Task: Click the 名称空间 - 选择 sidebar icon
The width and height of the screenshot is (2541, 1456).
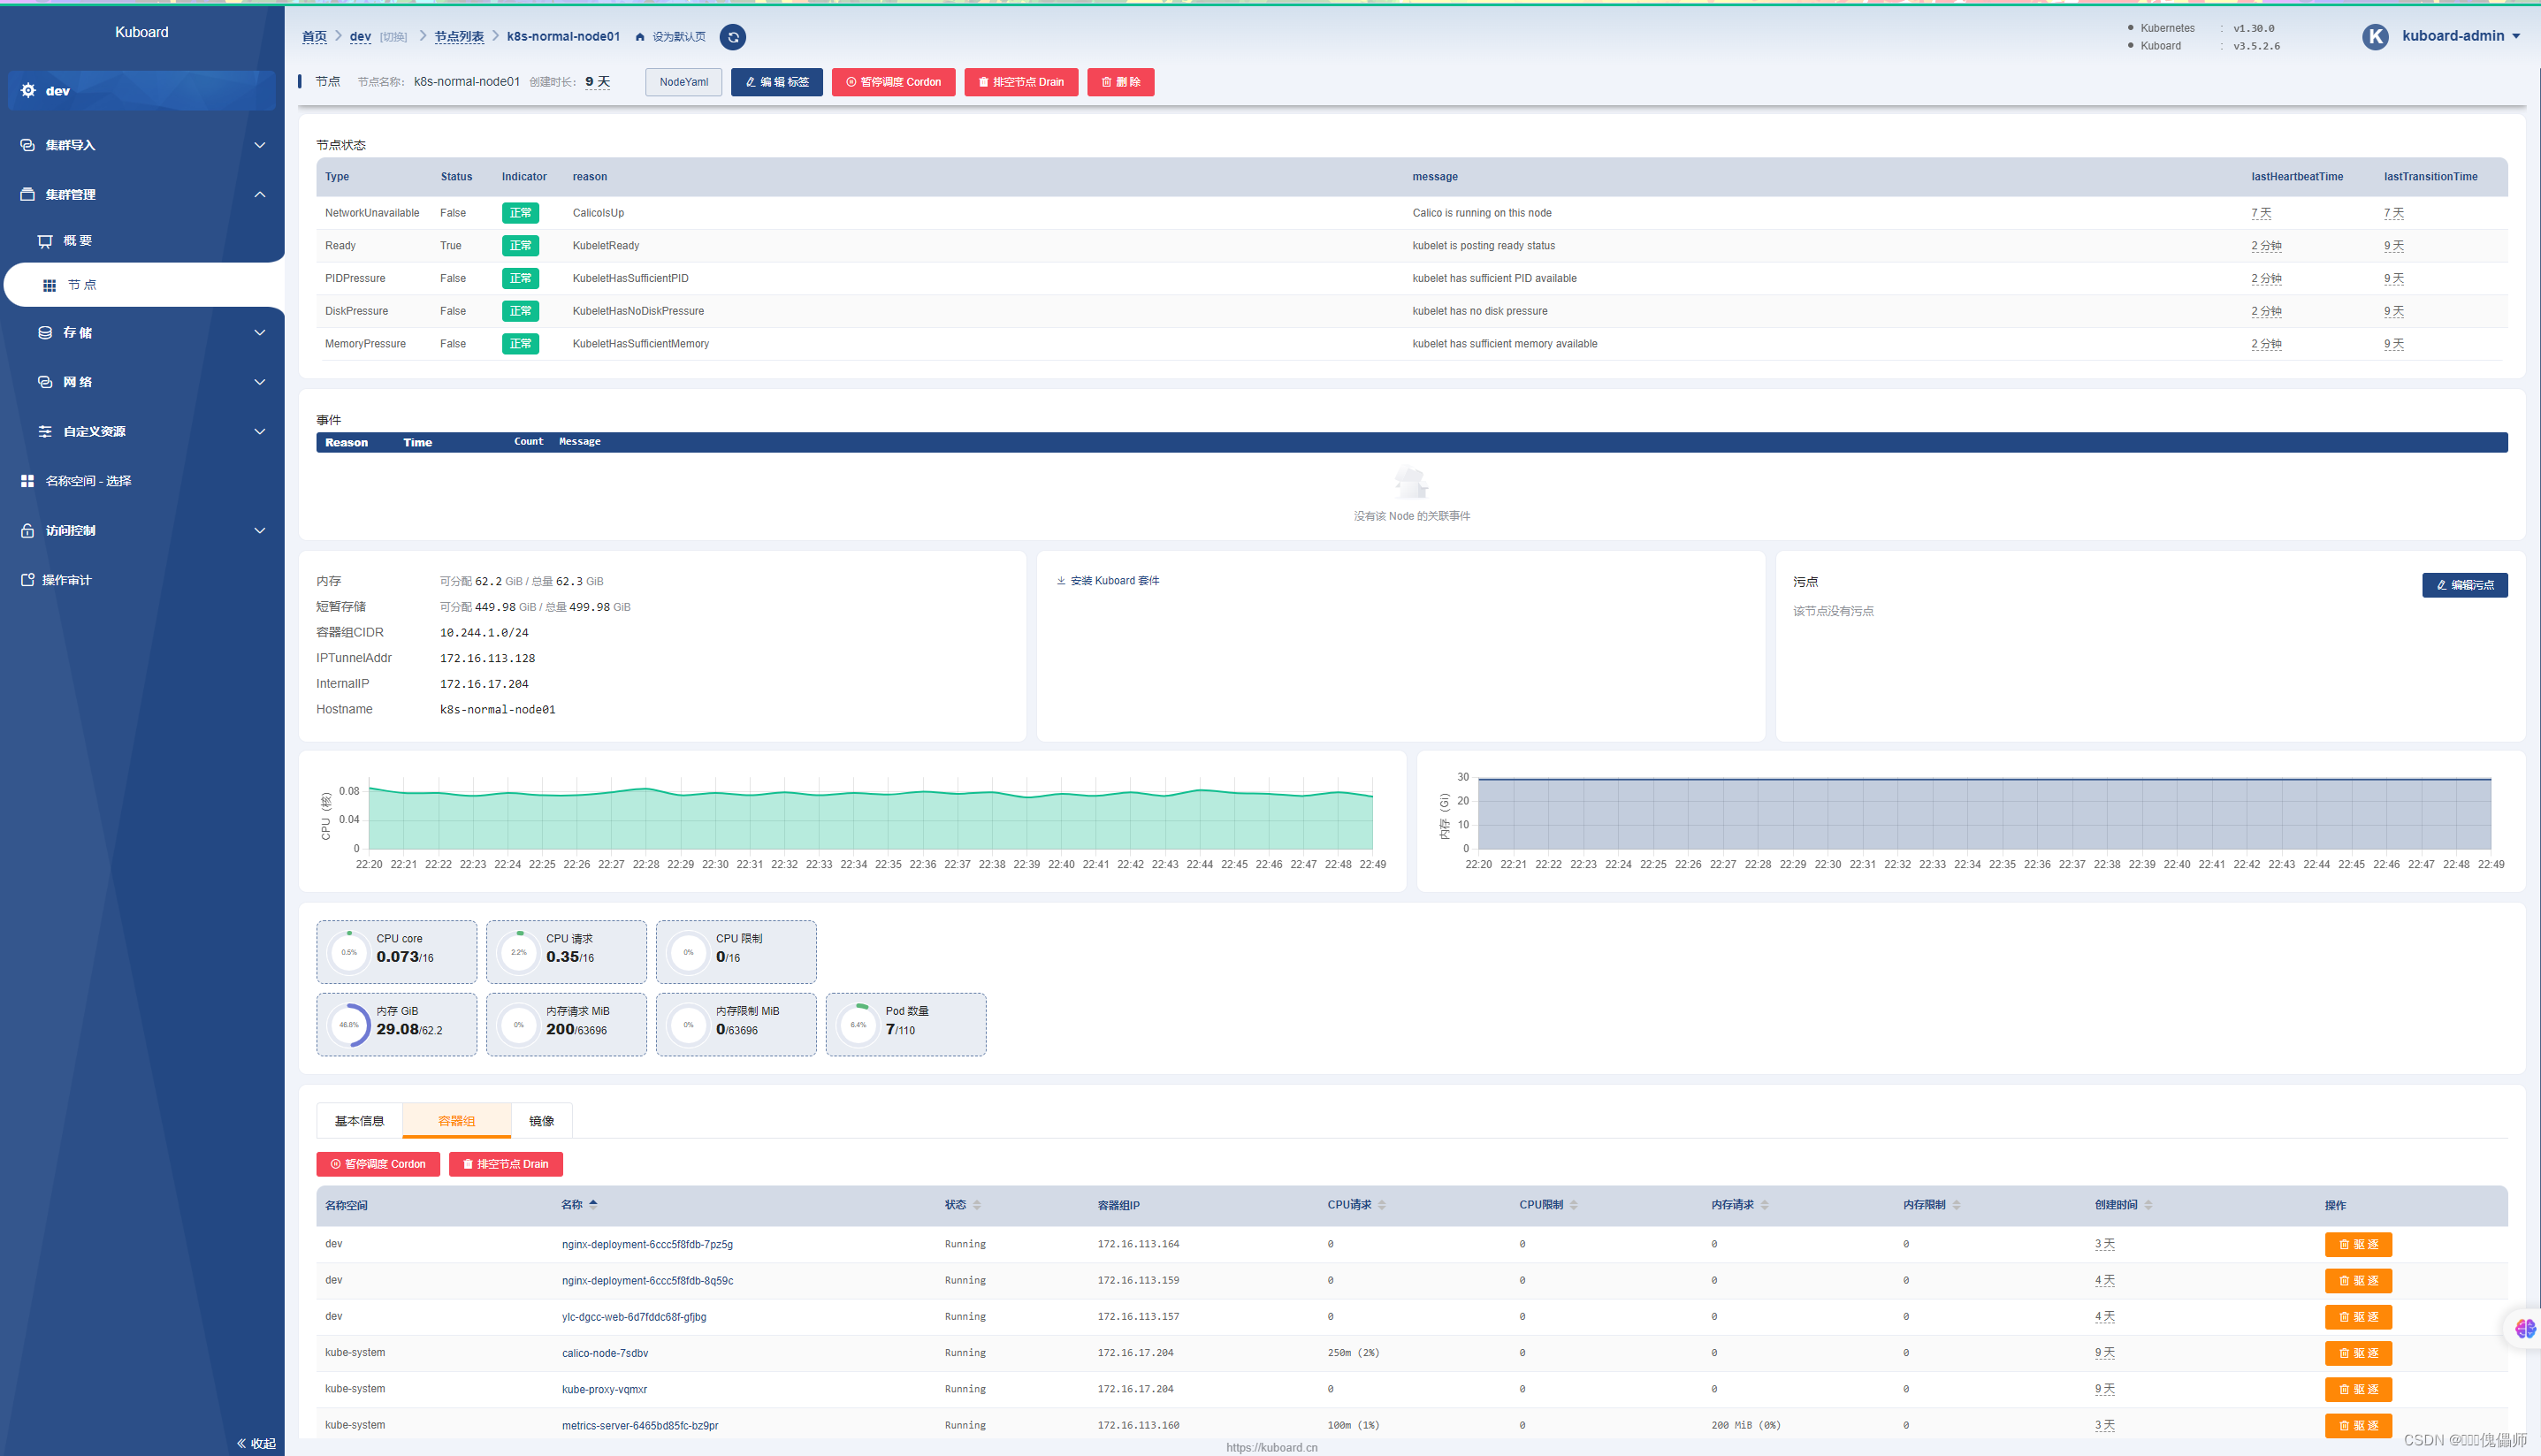Action: pyautogui.click(x=27, y=481)
